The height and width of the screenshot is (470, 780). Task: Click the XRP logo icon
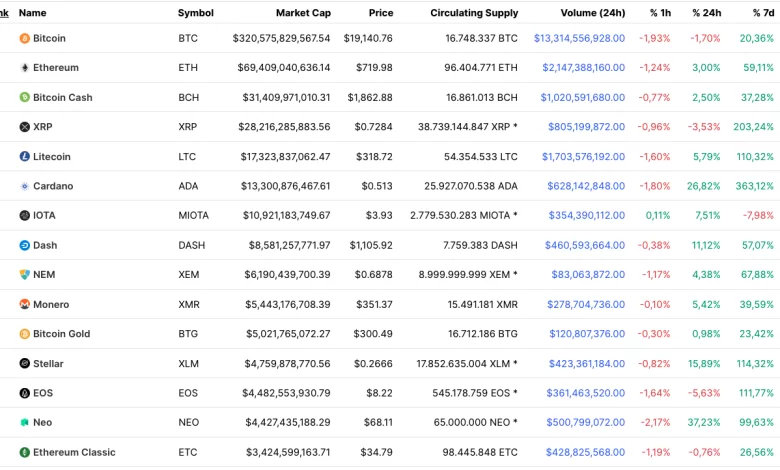25,127
